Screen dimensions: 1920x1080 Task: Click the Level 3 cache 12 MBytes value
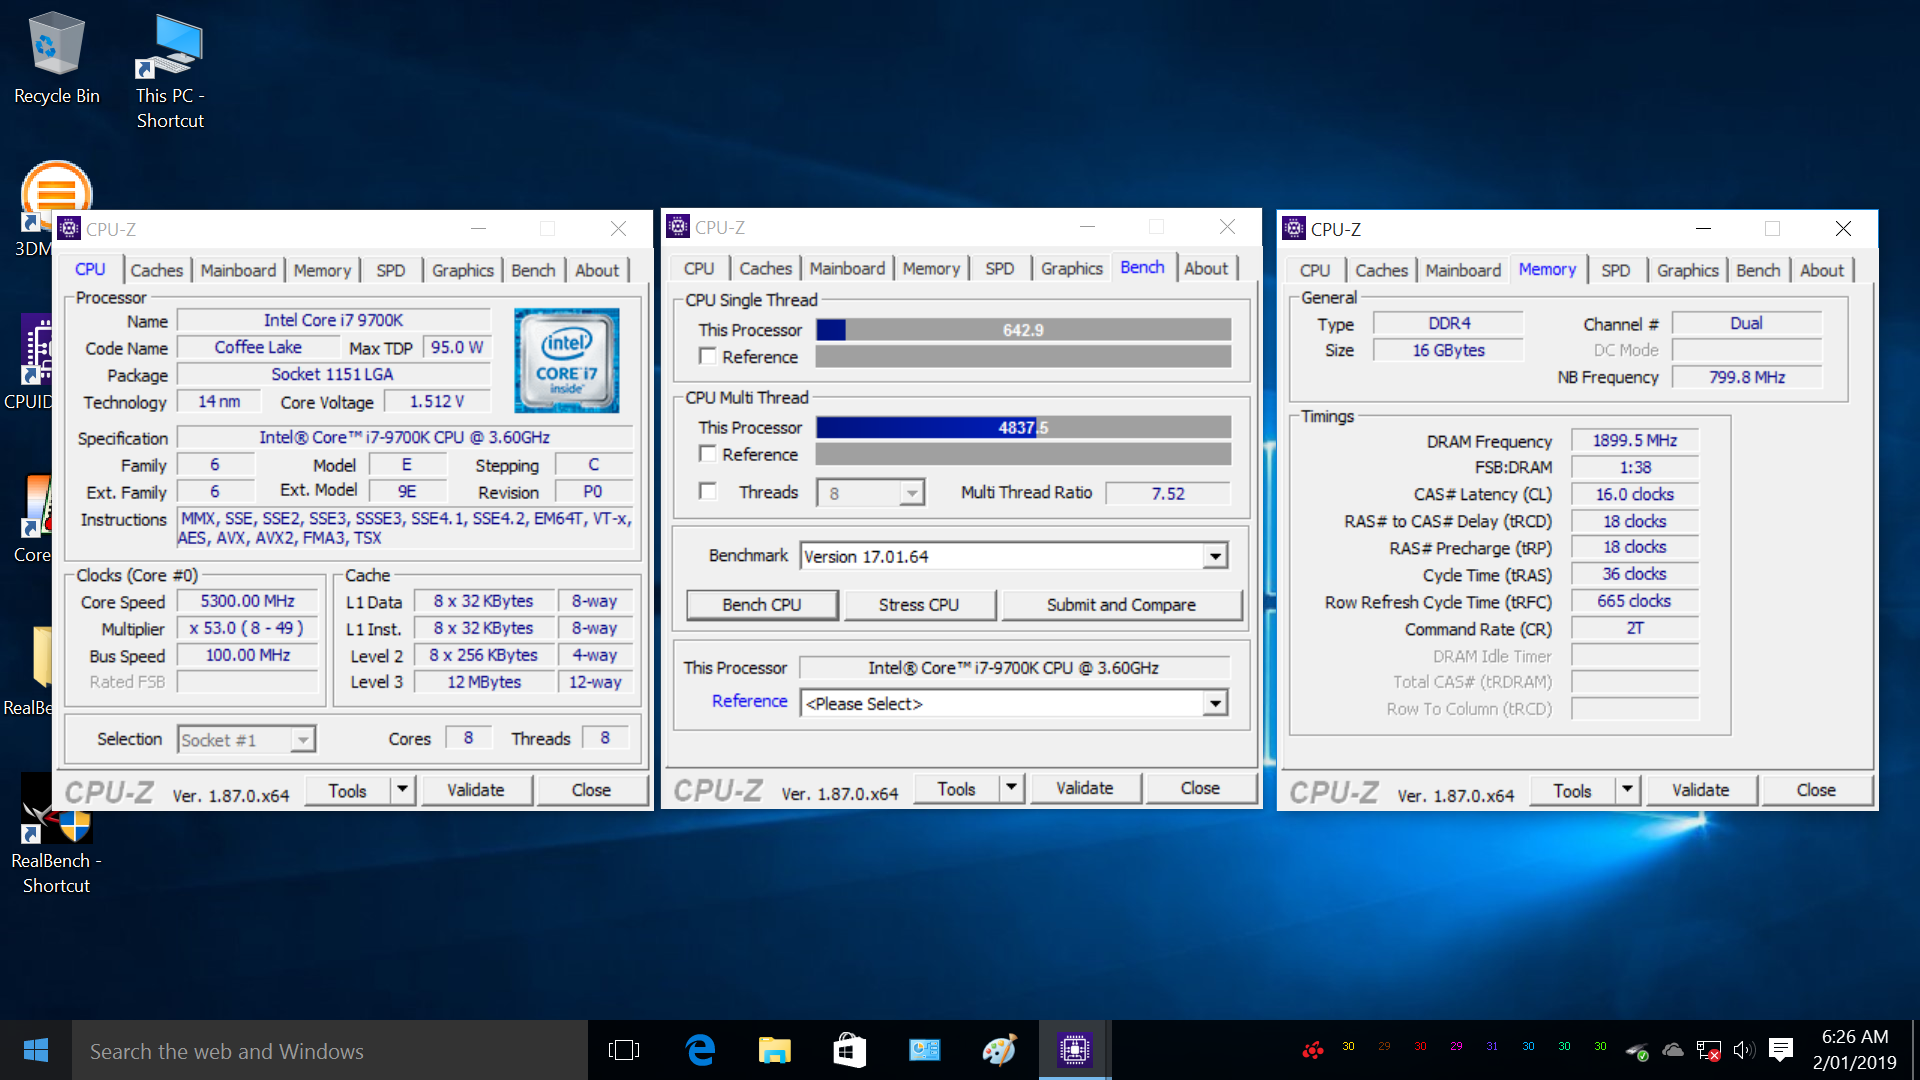pyautogui.click(x=484, y=681)
